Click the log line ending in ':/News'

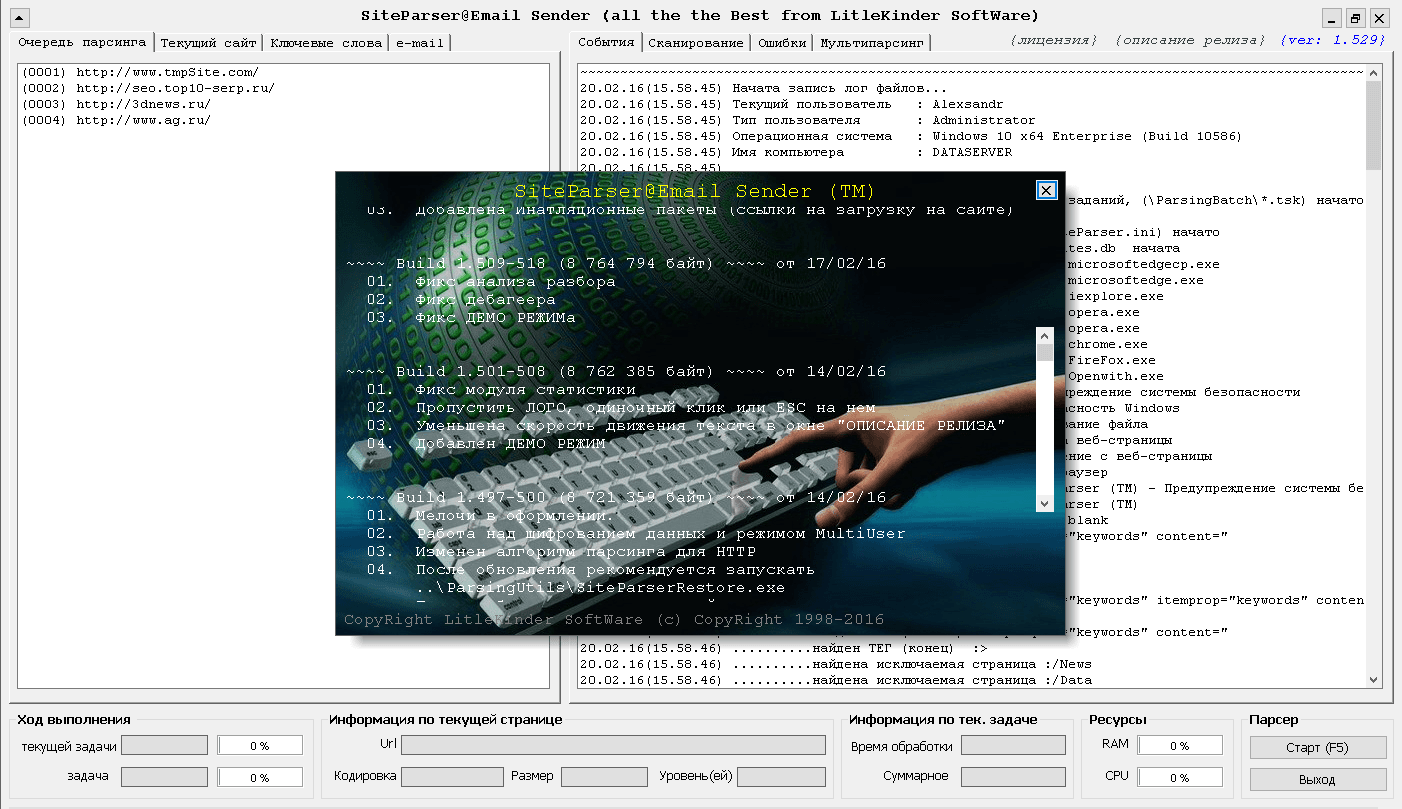click(x=835, y=664)
